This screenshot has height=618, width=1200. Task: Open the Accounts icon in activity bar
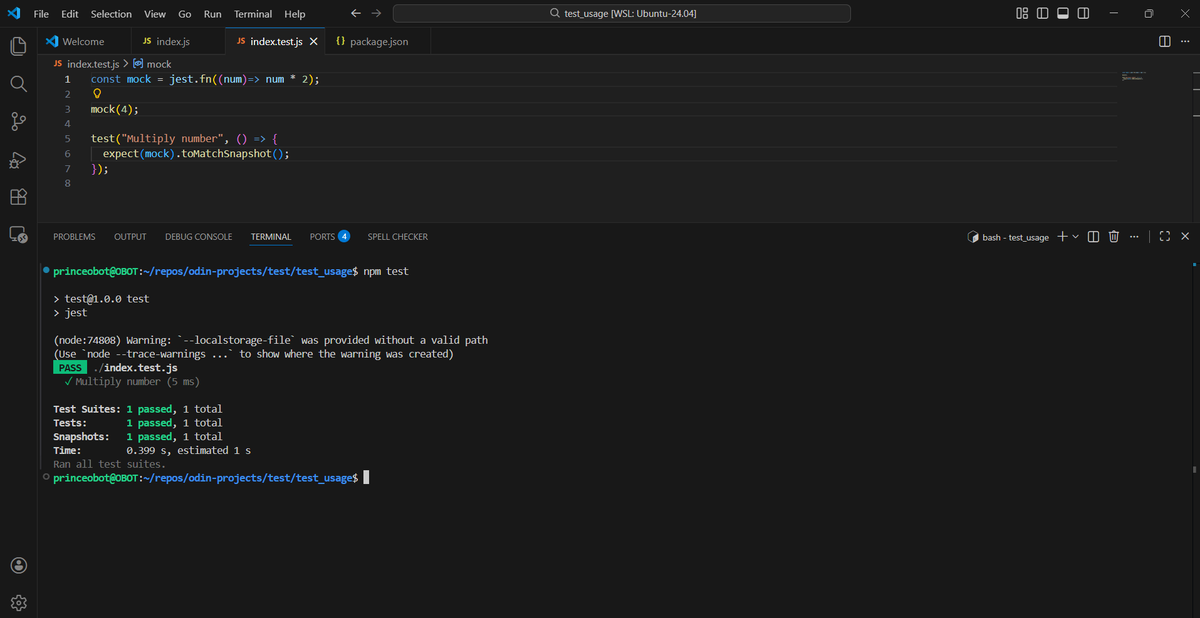[x=18, y=565]
